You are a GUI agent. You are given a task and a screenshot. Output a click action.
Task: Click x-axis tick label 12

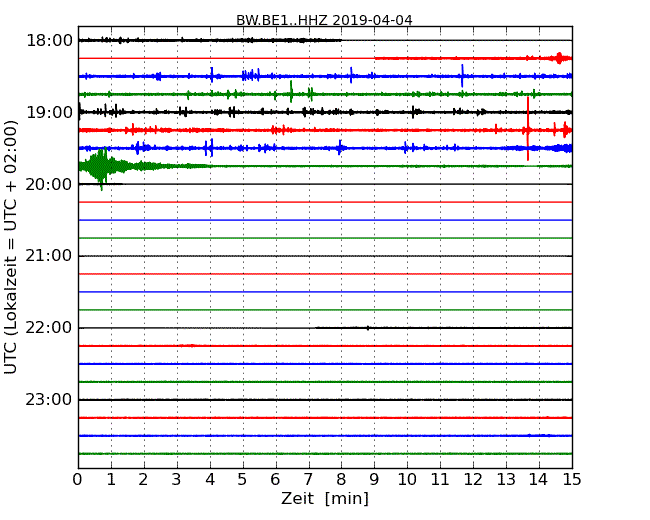tap(473, 479)
